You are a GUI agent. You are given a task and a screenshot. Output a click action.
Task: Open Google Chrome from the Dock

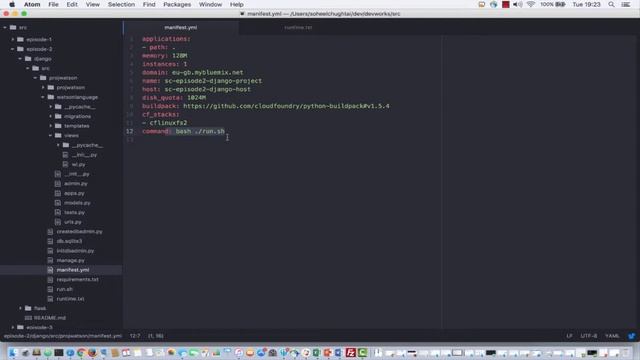coord(81,353)
